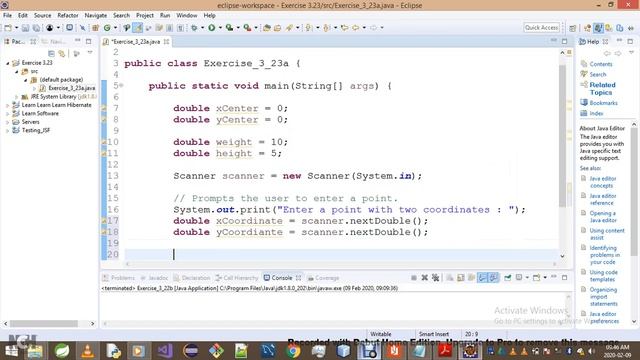The width and height of the screenshot is (640, 360).
Task: Click the Save icon in the toolbar
Action: (x=25, y=28)
